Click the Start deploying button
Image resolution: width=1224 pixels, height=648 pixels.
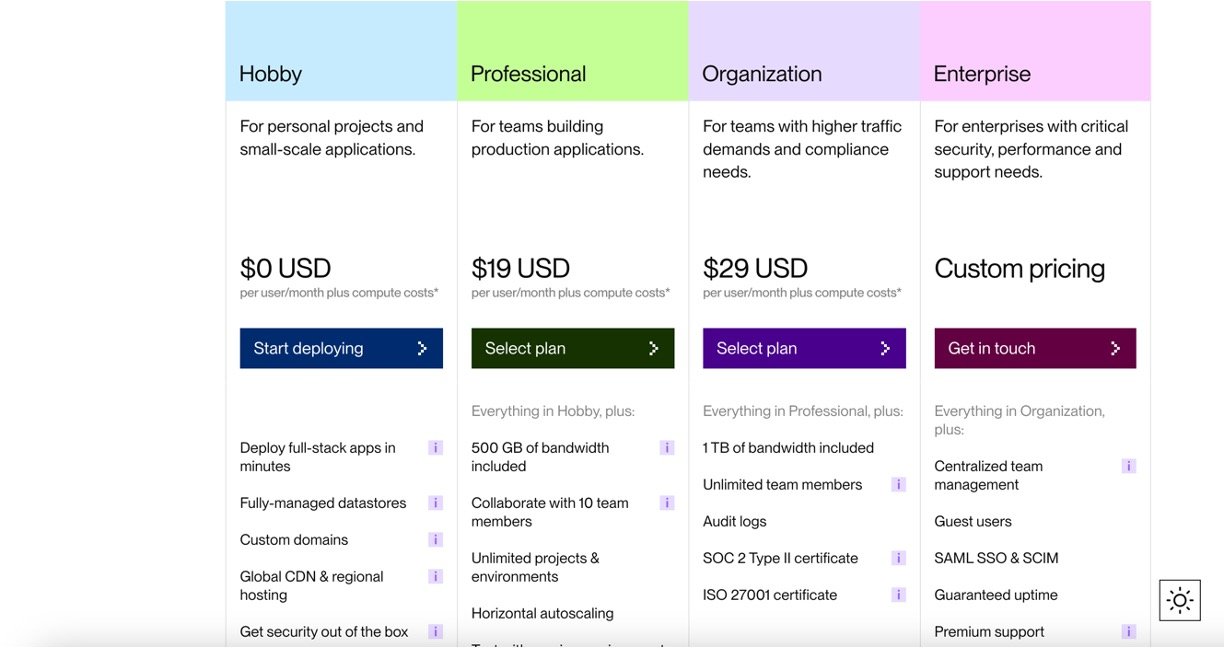(x=341, y=349)
